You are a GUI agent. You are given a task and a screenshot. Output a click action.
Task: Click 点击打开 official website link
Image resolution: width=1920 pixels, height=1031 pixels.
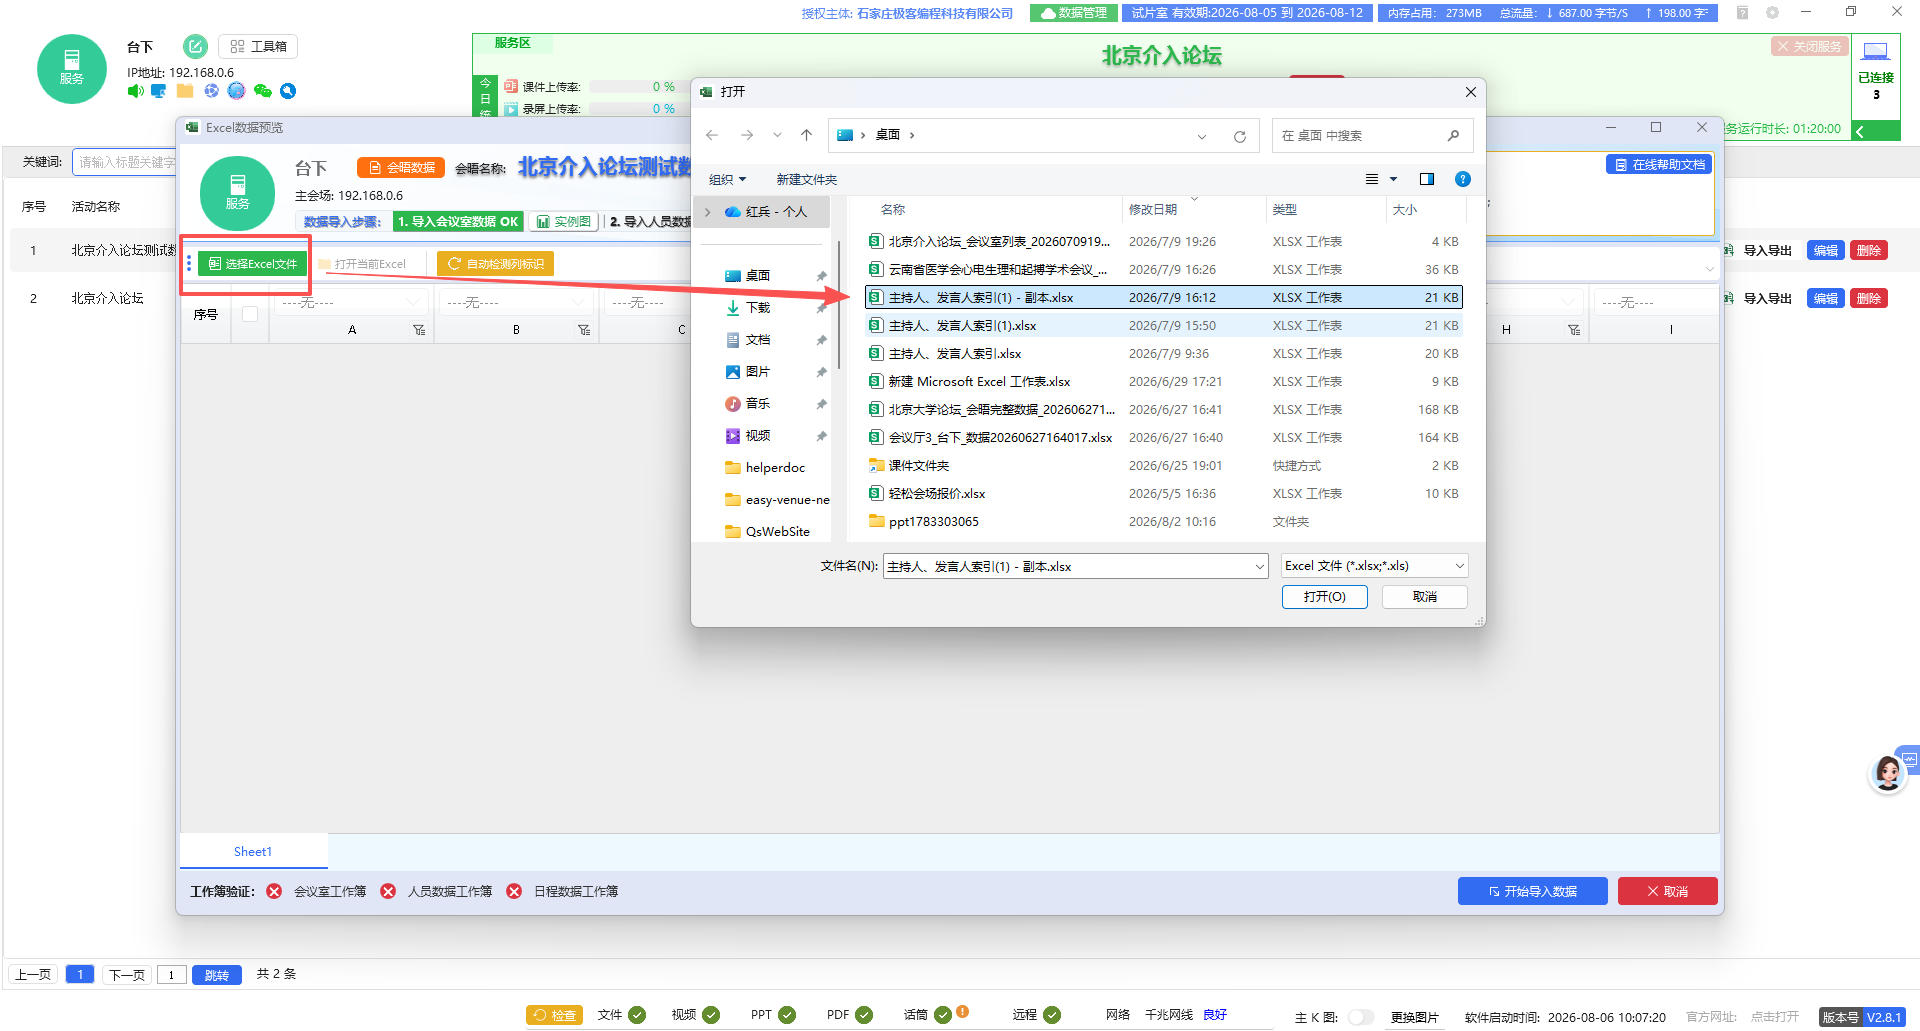pos(1774,1017)
